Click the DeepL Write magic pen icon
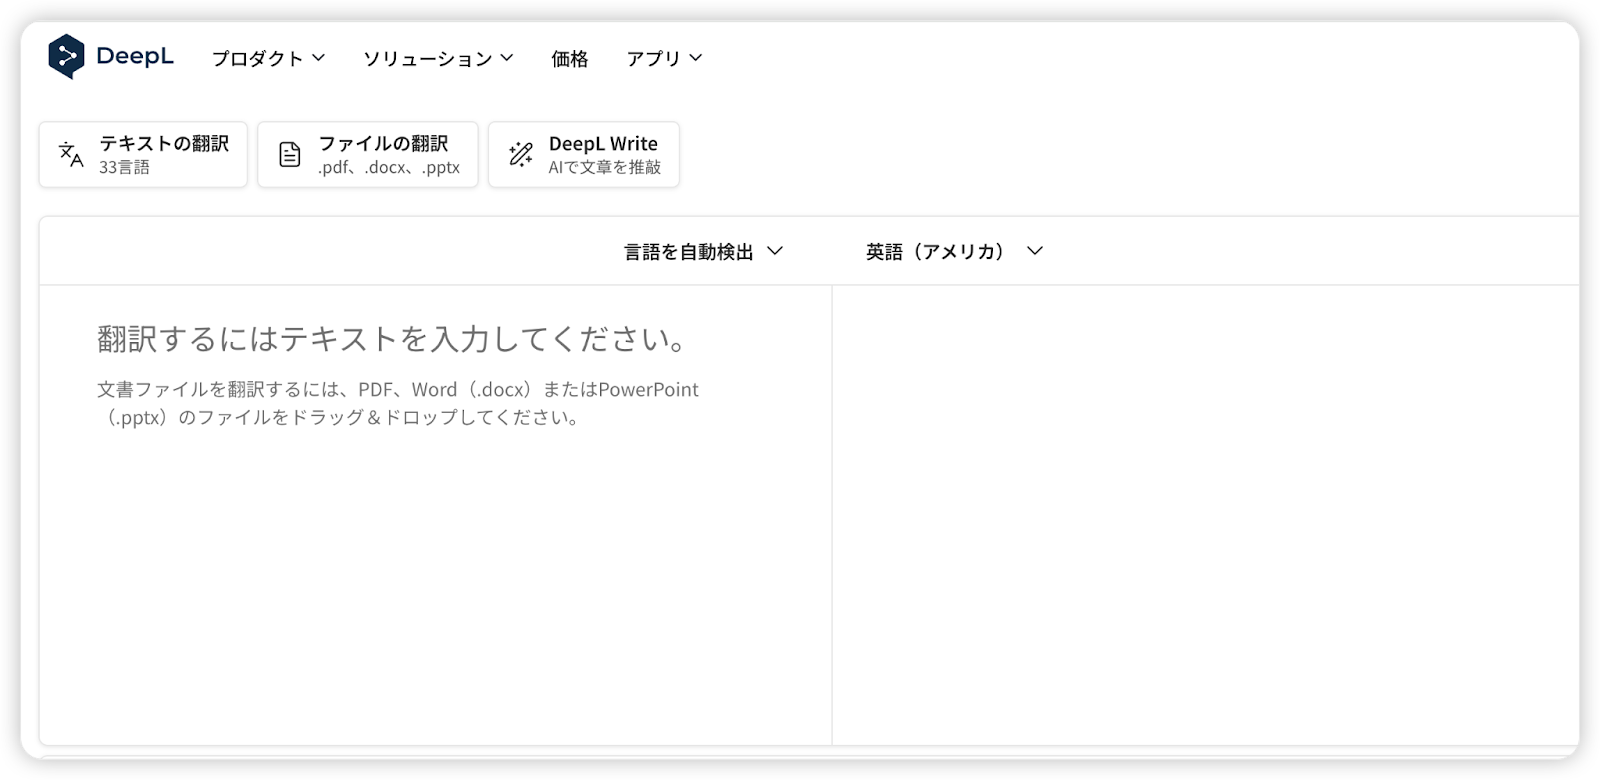This screenshot has width=1600, height=780. pyautogui.click(x=520, y=154)
